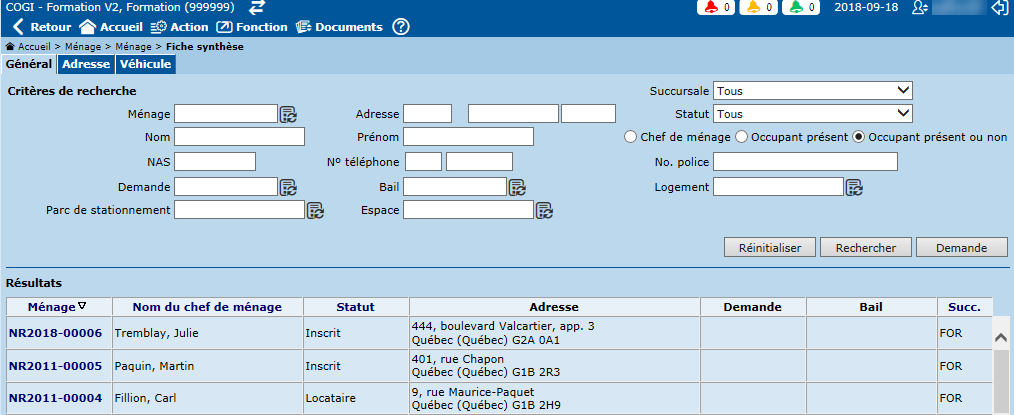This screenshot has width=1014, height=415.
Task: Open lookup icon beside Parc de stationnement
Action: tap(315, 210)
